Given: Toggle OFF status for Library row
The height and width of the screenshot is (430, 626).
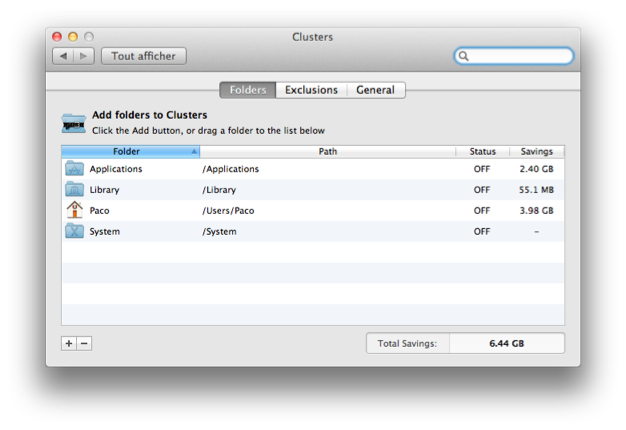Looking at the screenshot, I should coord(482,190).
